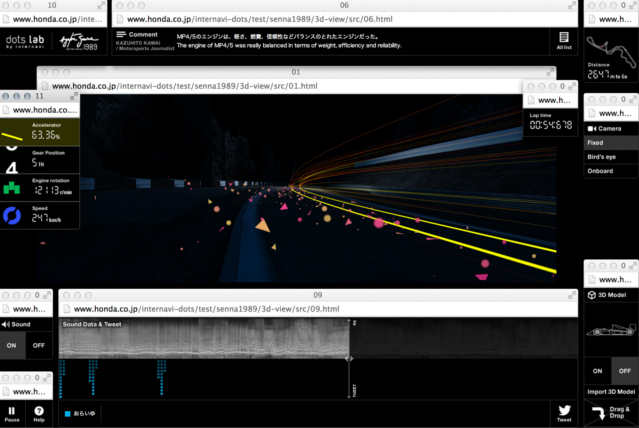This screenshot has width=639, height=428.
Task: Click the address bar of window 10
Action: (x=53, y=19)
